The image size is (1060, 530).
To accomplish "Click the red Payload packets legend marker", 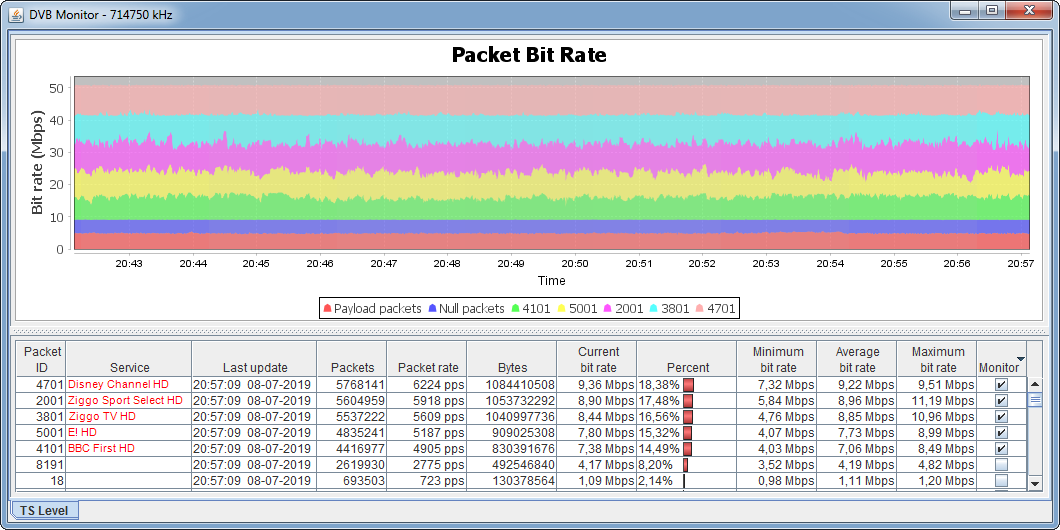I will click(x=327, y=309).
